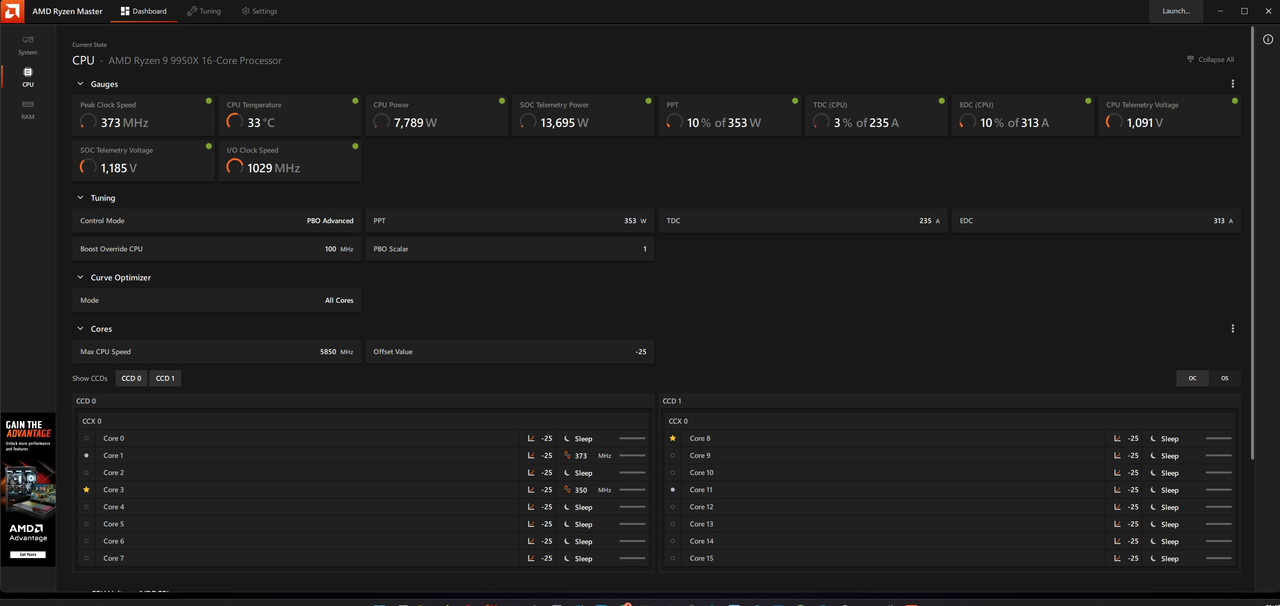This screenshot has height=606, width=1280.
Task: Switch to the OS view toggle
Action: [1224, 378]
